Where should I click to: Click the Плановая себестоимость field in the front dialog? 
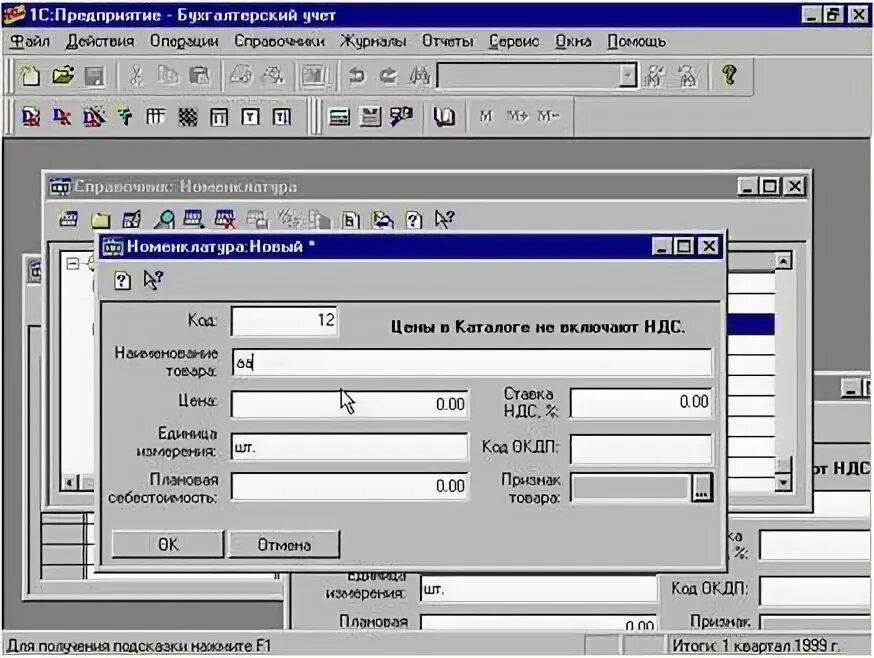coord(349,486)
